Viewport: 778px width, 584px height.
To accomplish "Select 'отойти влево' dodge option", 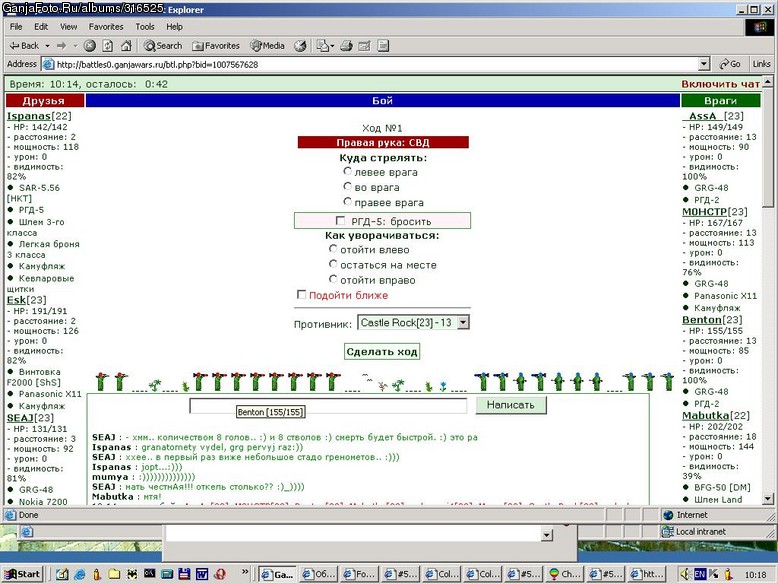I will point(333,249).
